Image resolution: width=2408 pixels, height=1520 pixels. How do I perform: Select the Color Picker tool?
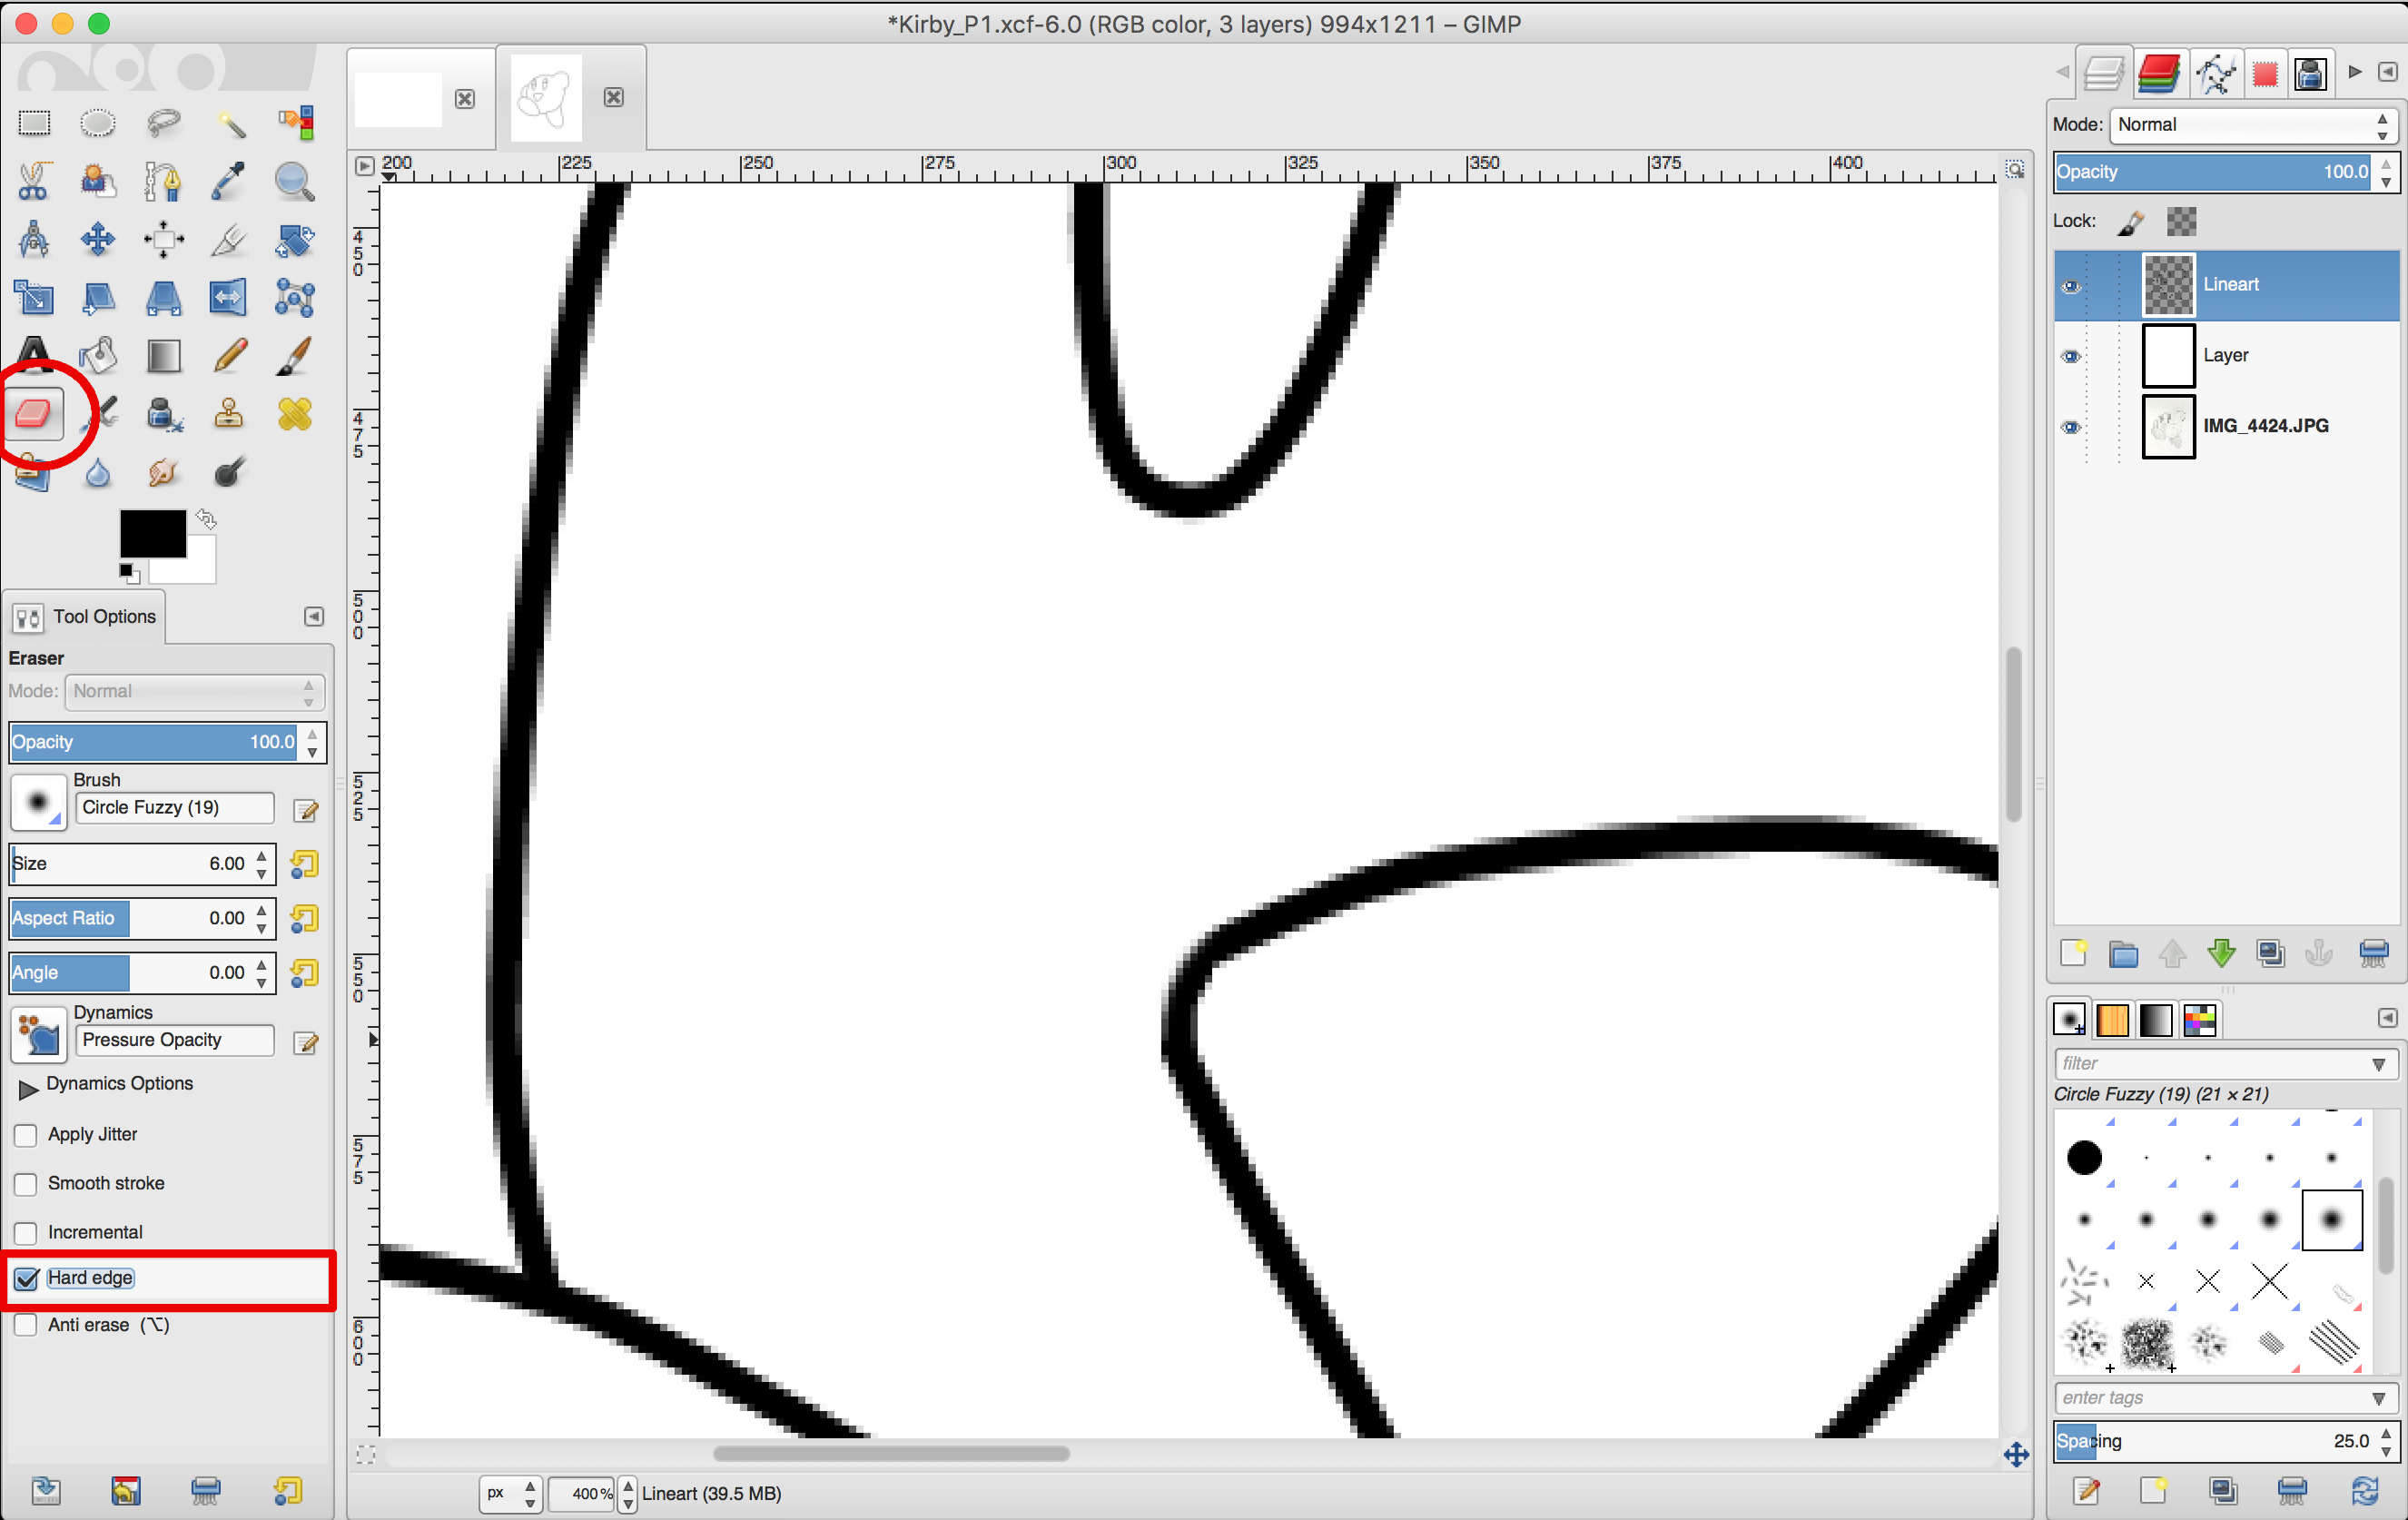(x=230, y=181)
